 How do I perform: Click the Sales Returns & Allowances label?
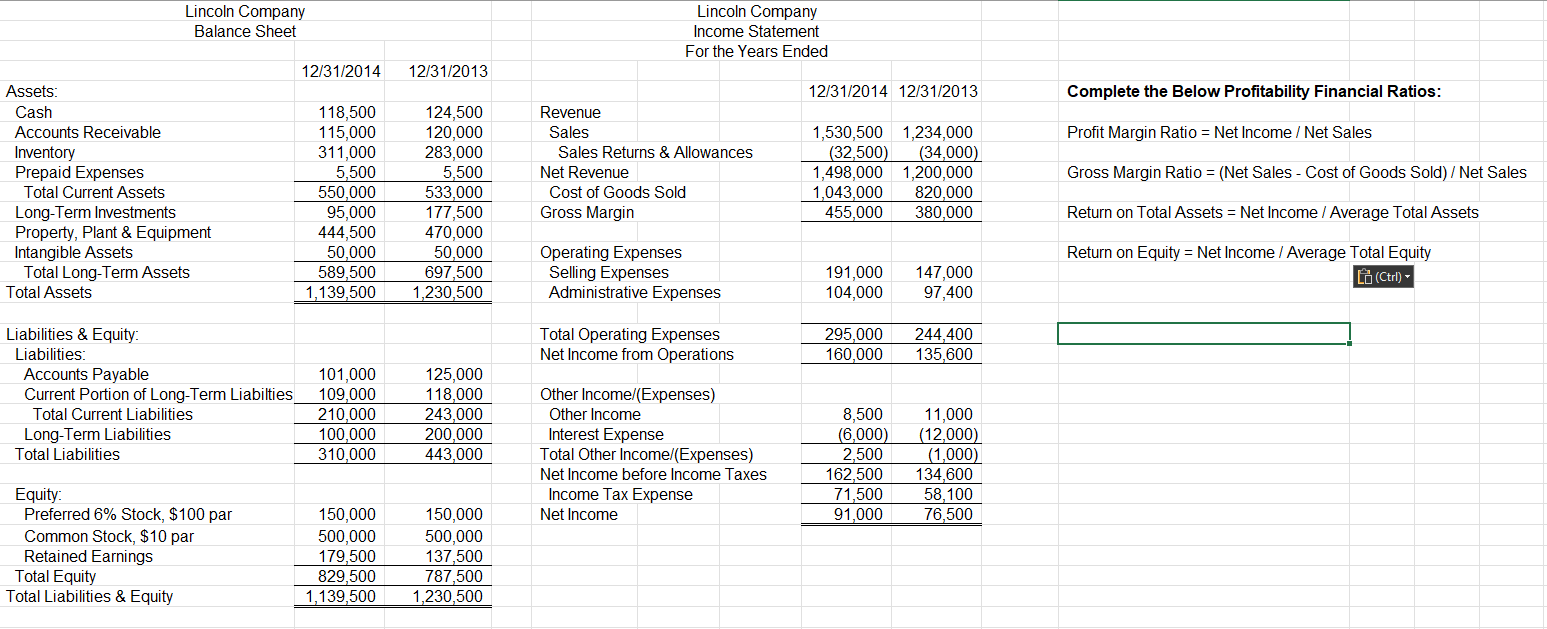coord(655,152)
